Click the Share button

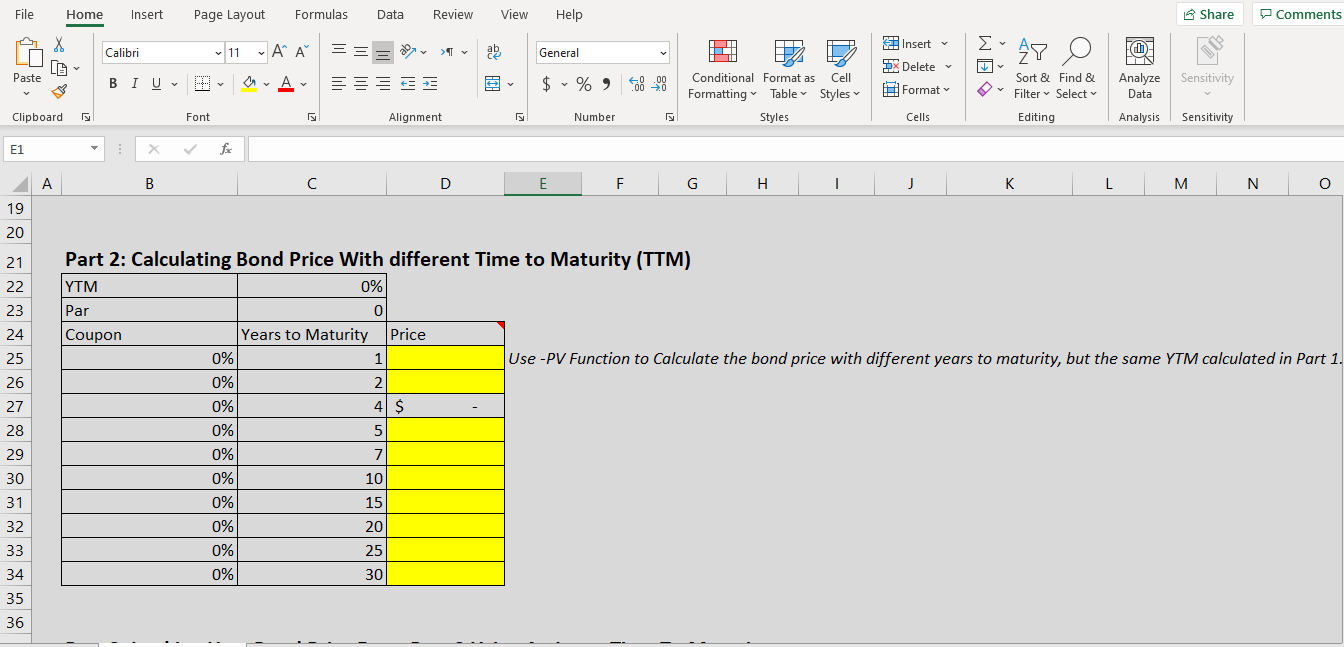[x=1210, y=14]
